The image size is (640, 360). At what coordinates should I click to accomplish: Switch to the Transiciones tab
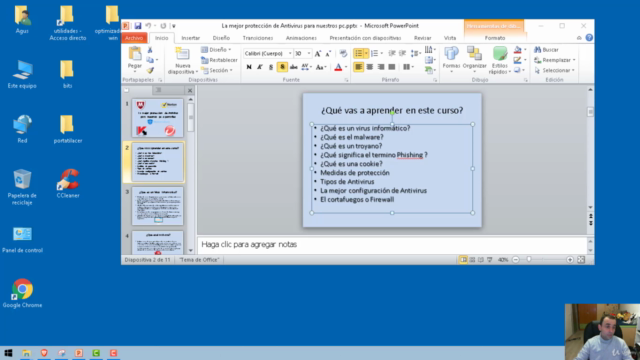point(258,38)
